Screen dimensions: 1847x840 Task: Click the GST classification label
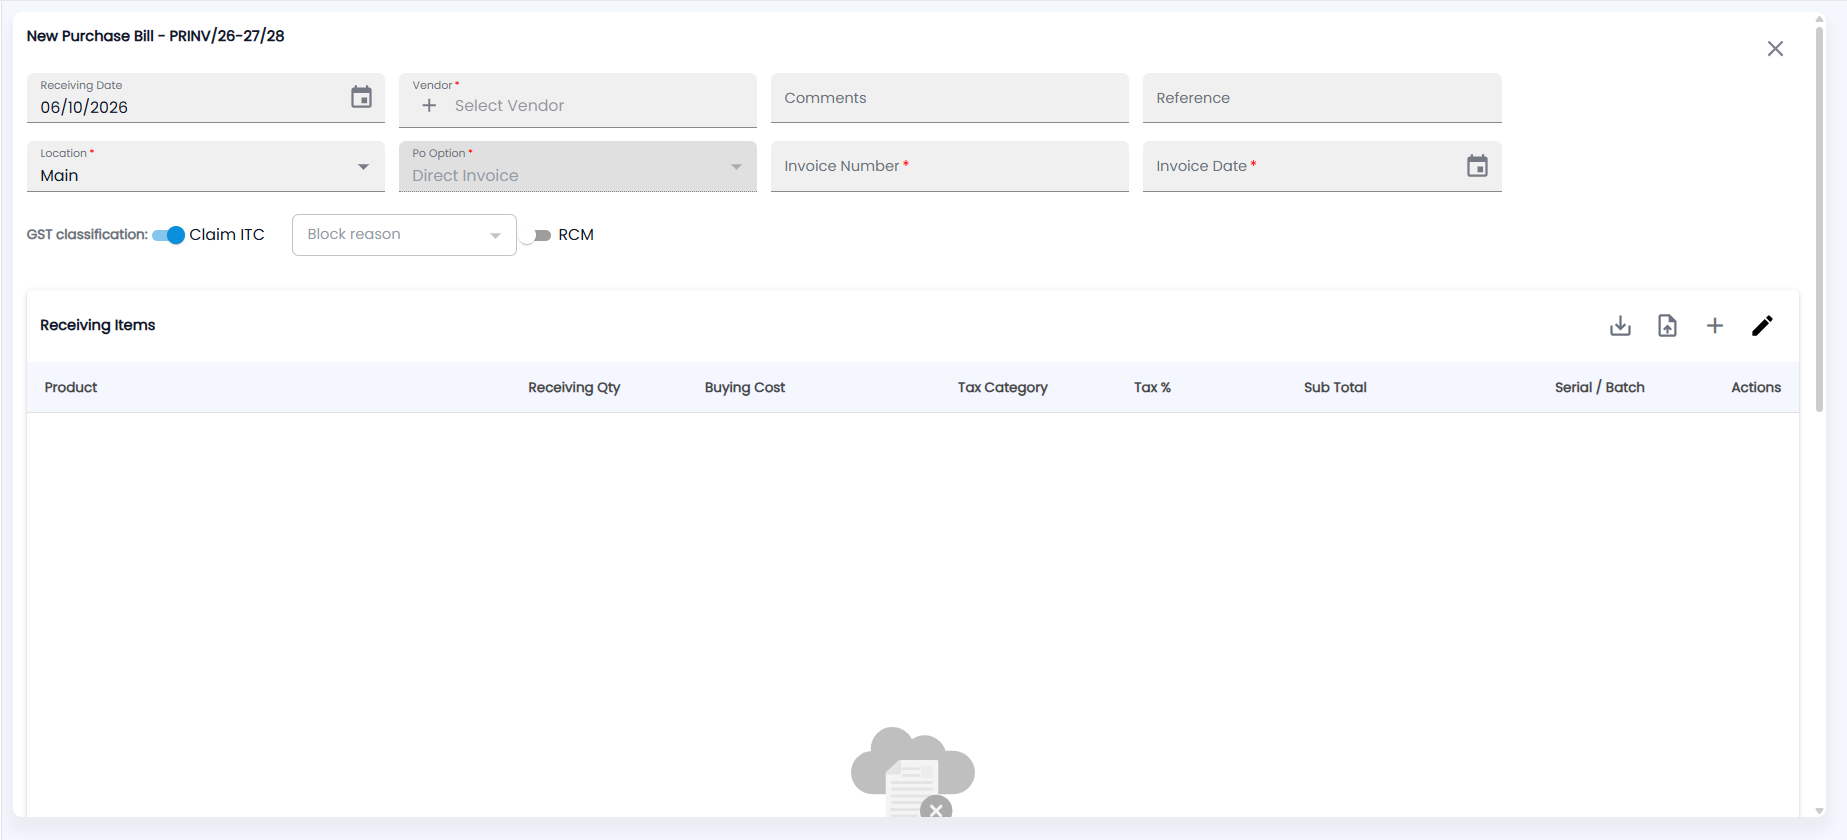click(87, 234)
